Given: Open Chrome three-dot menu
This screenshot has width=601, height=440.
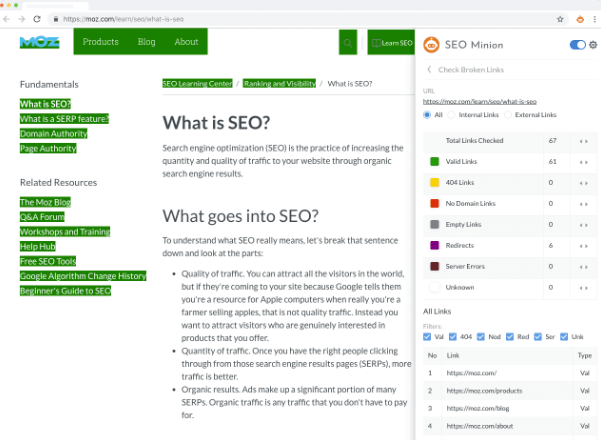Looking at the screenshot, I should [x=594, y=19].
